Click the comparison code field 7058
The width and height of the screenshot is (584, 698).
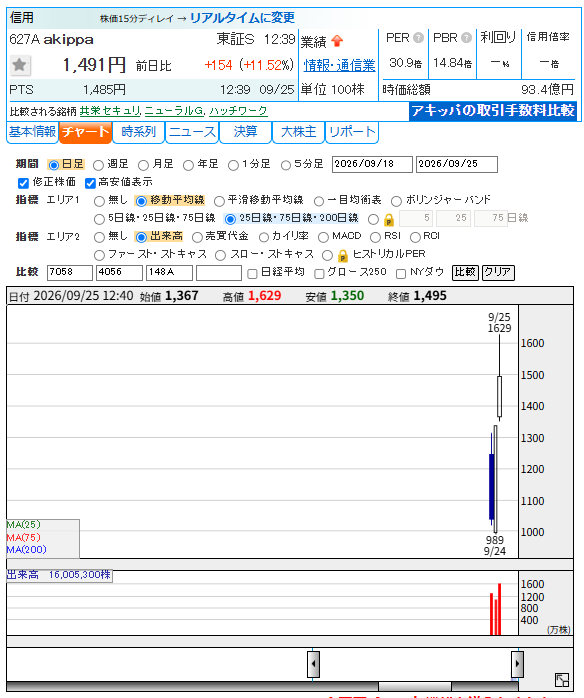click(x=70, y=272)
